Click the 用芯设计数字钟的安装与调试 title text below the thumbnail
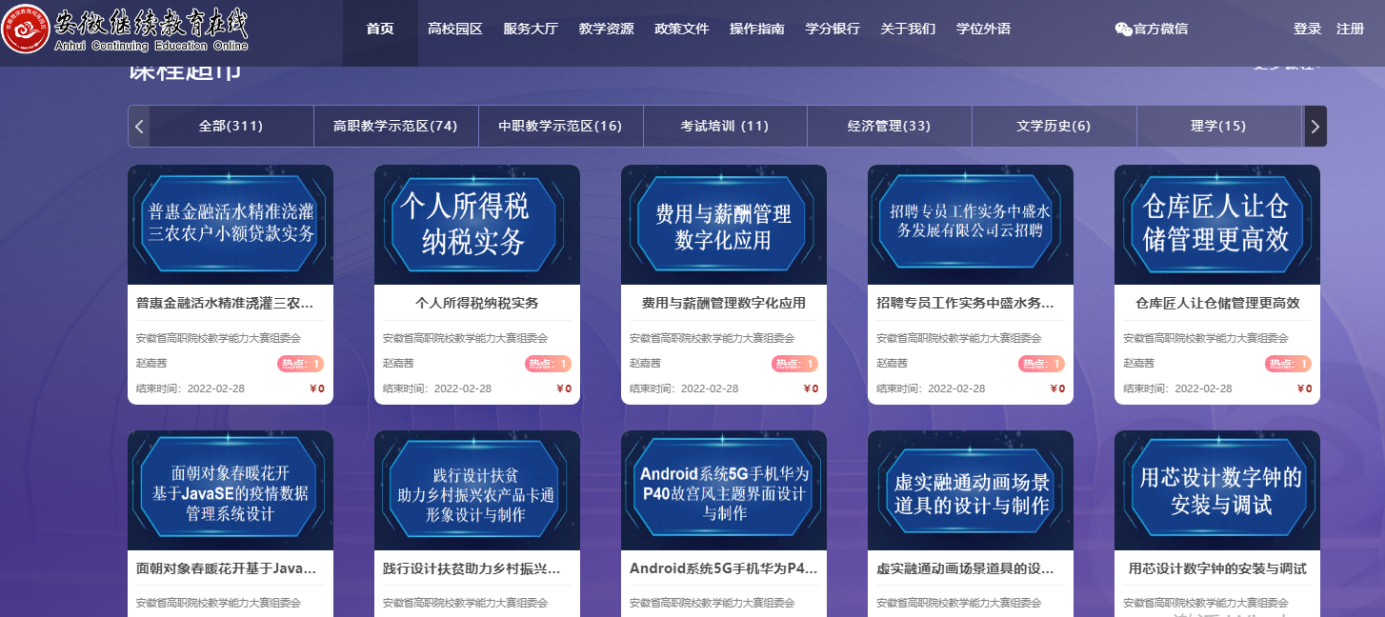The height and width of the screenshot is (617, 1385). coord(1218,568)
